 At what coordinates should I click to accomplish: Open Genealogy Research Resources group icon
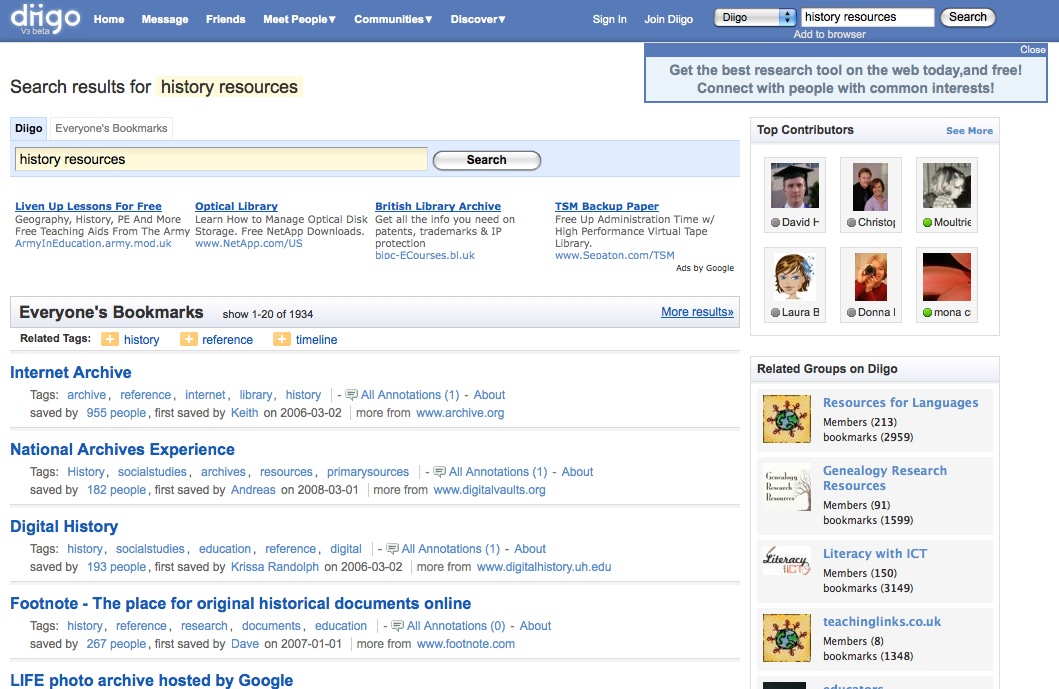(x=787, y=487)
